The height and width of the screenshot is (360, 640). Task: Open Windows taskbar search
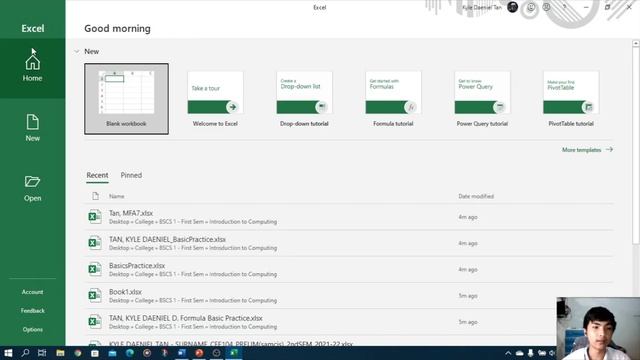coord(25,353)
